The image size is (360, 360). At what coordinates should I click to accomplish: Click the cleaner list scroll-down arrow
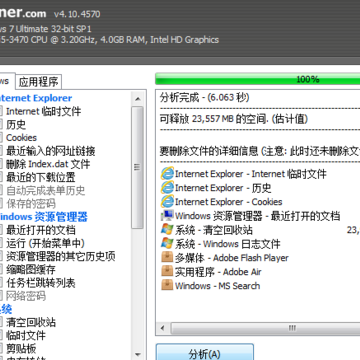pyautogui.click(x=138, y=354)
